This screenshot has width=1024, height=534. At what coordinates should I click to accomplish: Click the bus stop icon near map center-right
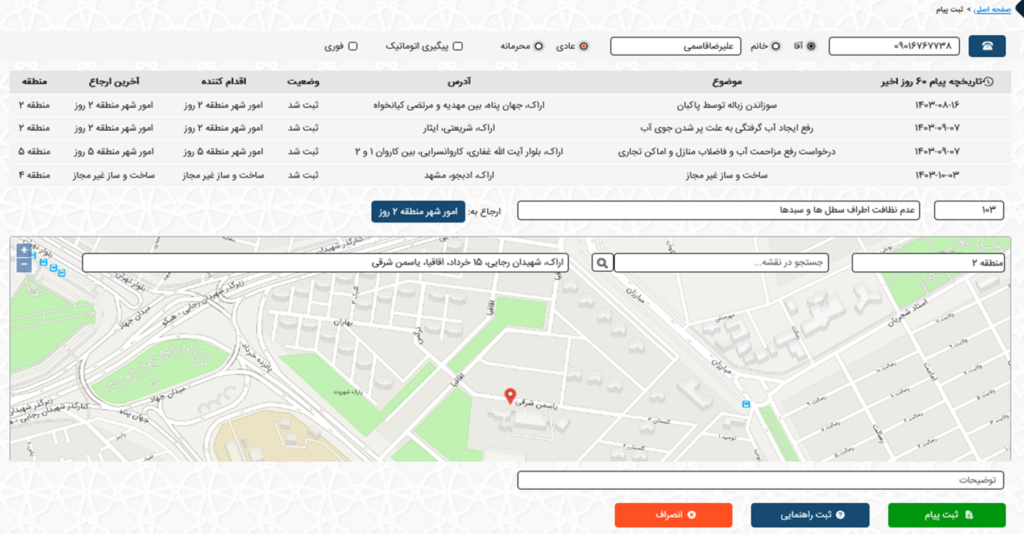(x=745, y=404)
